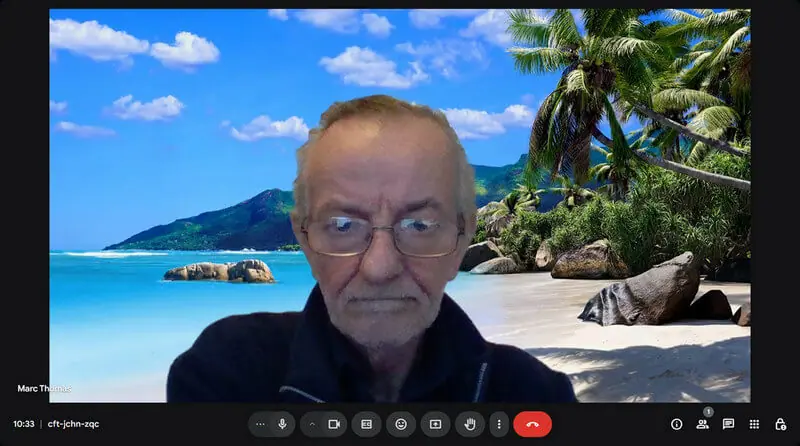Open the activities grid icon

754,424
